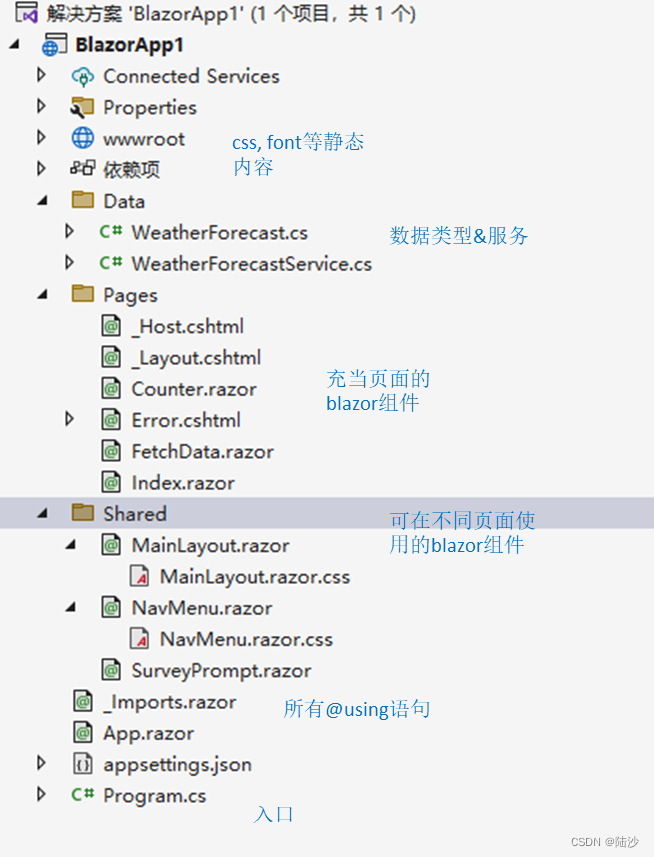
Task: Click the JSON icon next to appsettings.json
Action: coord(83,763)
